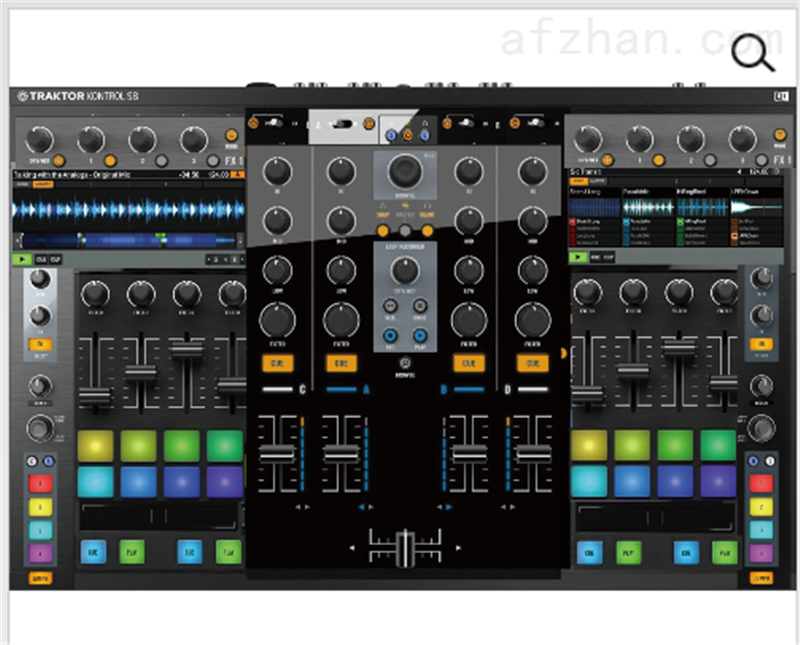Tap the left deck yellow top-left pad
The width and height of the screenshot is (800, 645).
point(95,446)
